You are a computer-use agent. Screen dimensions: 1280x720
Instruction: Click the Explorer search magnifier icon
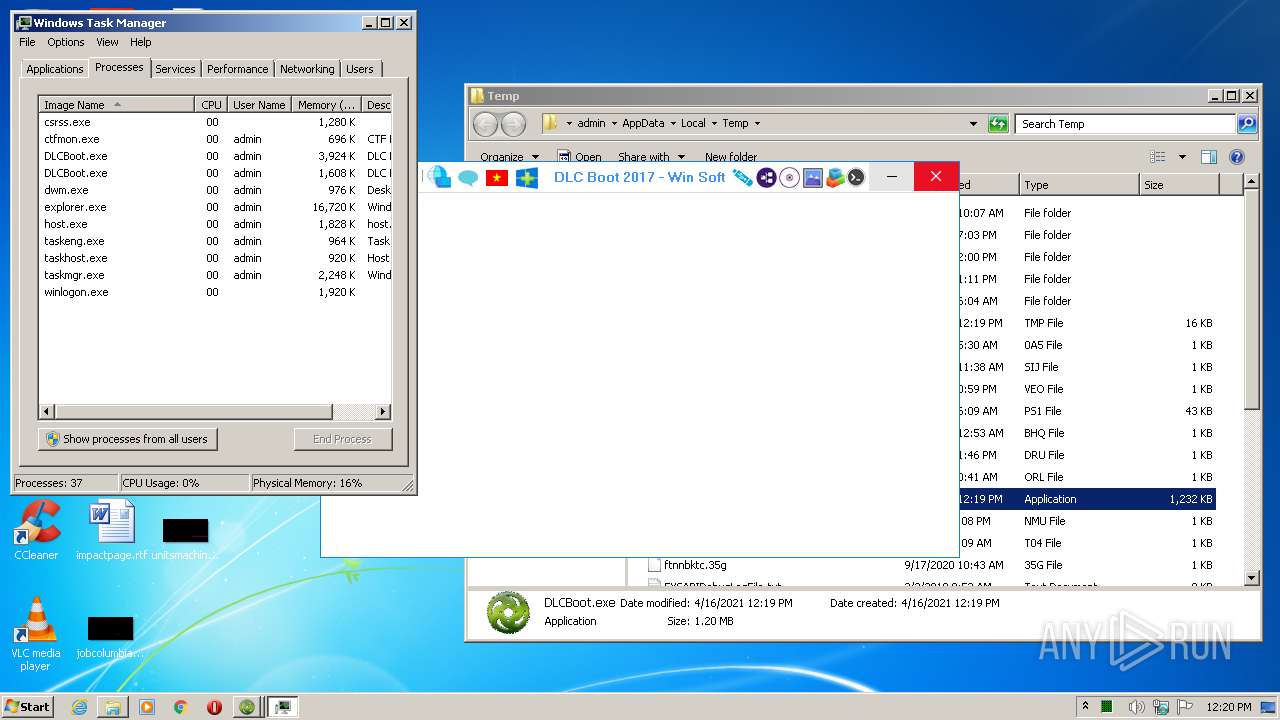pyautogui.click(x=1247, y=124)
